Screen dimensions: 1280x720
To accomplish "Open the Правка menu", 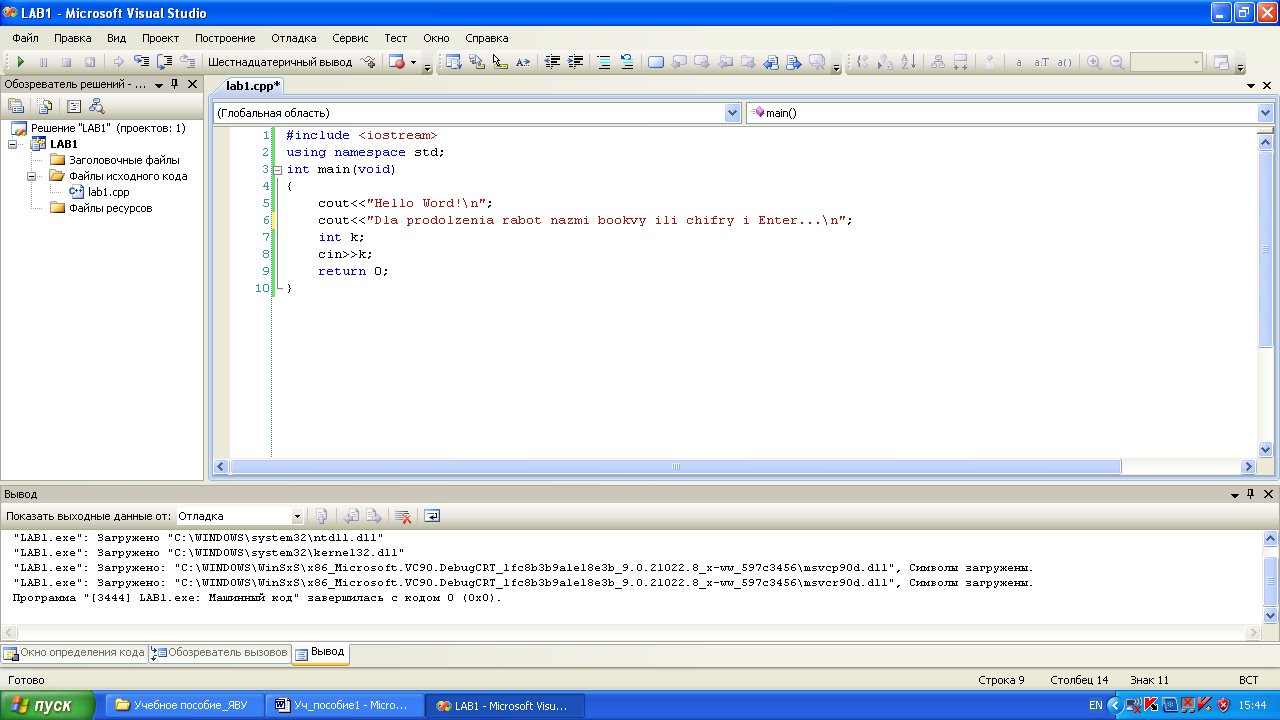I will (73, 38).
